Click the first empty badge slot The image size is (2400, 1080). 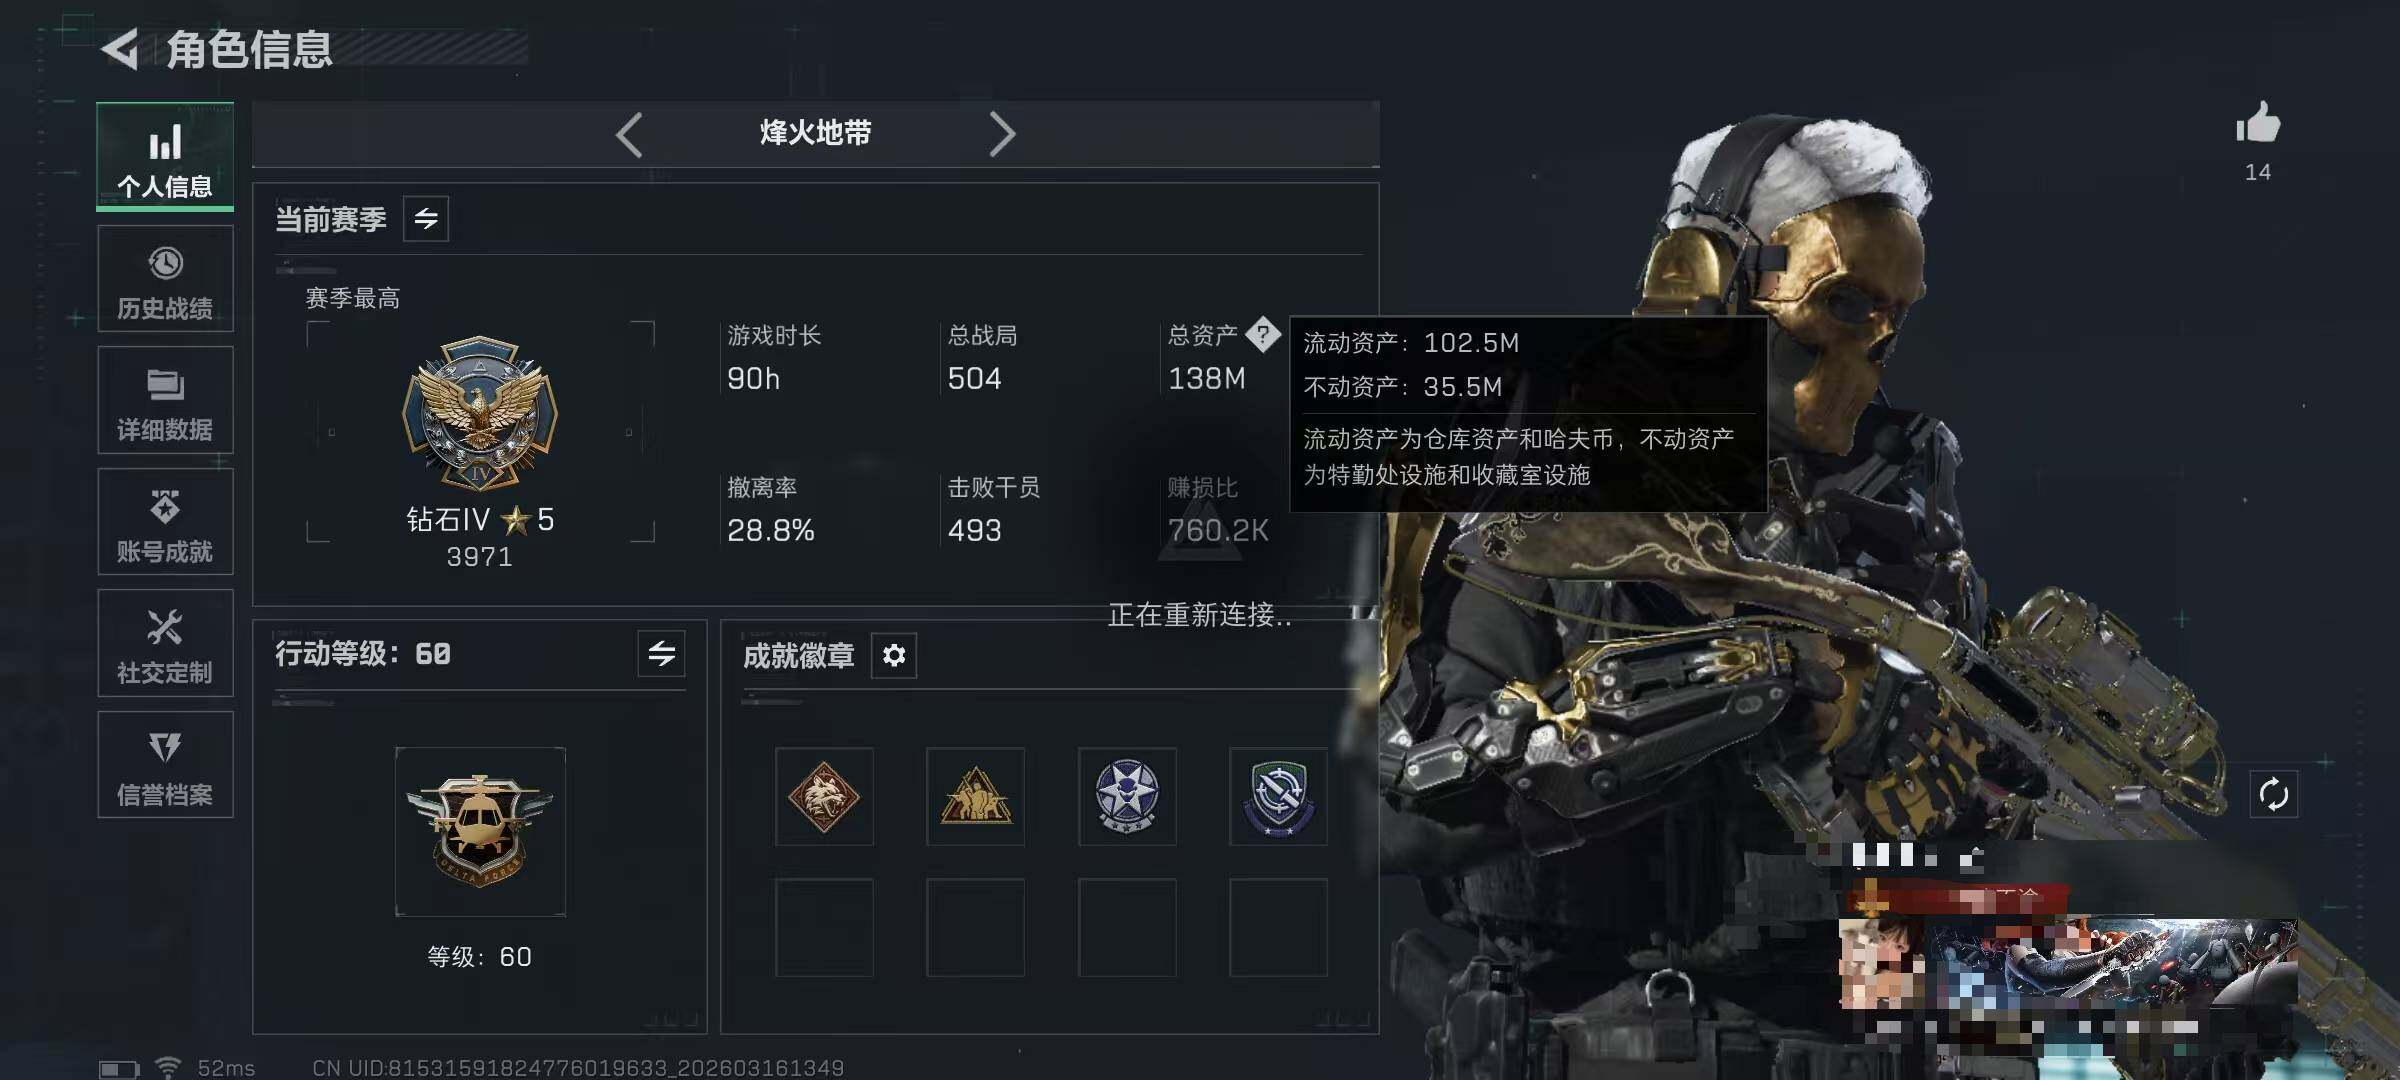pos(824,927)
